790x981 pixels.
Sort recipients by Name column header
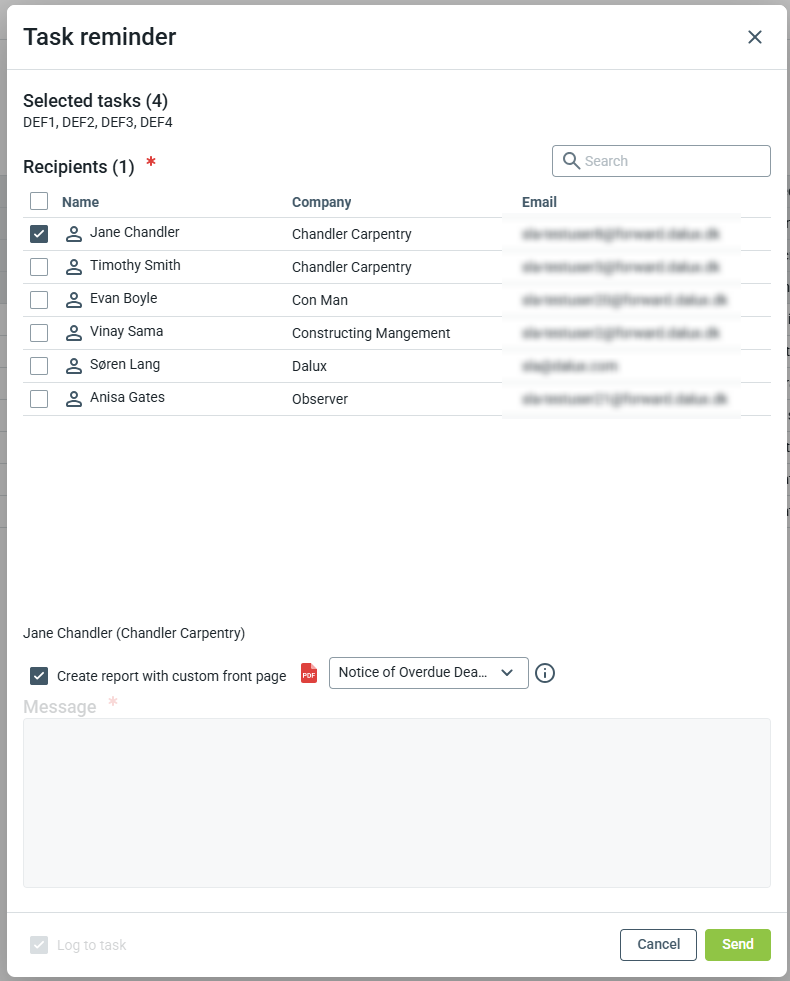pos(80,202)
